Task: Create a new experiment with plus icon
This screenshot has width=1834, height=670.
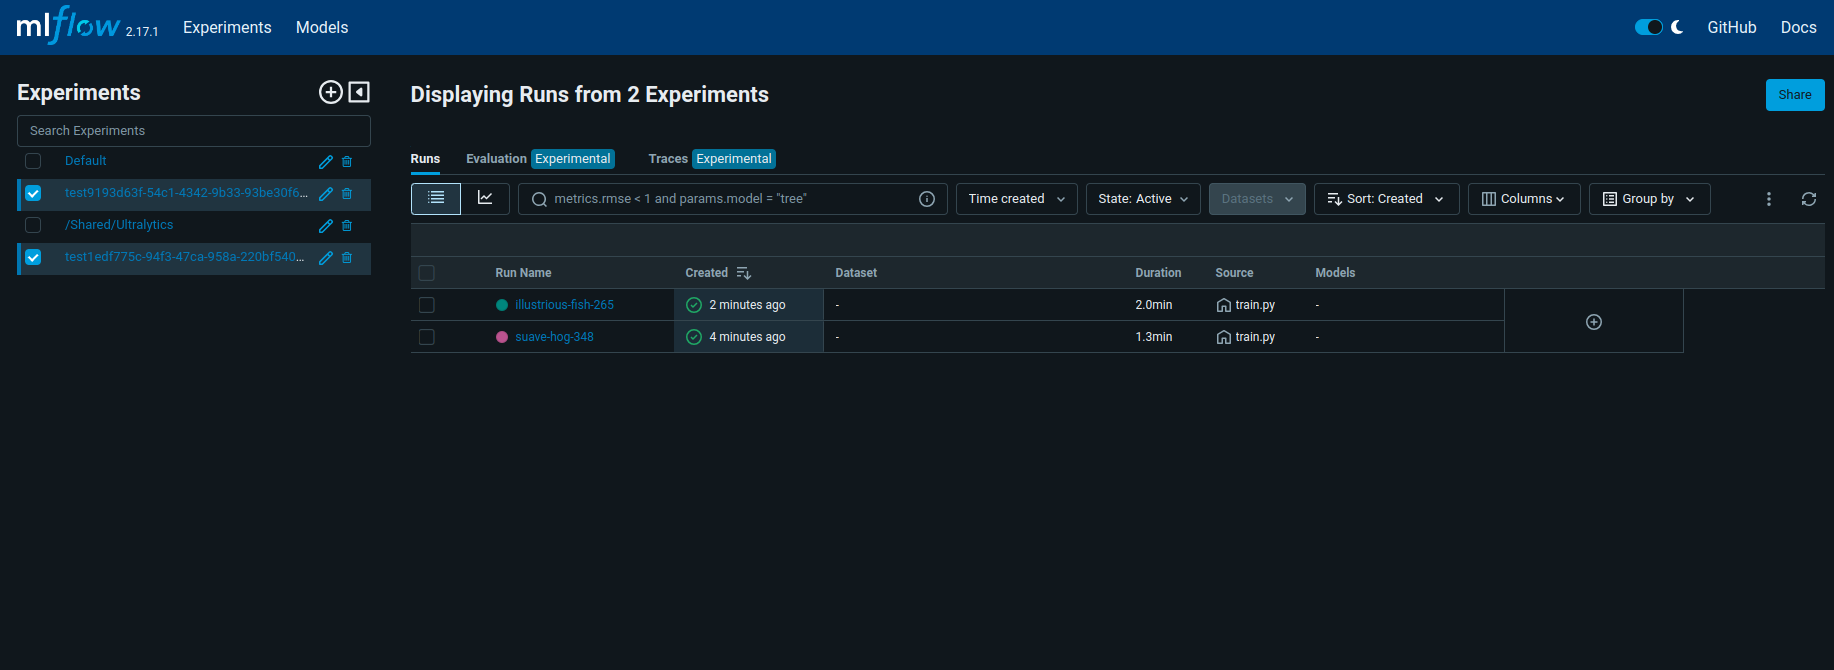Action: (330, 92)
